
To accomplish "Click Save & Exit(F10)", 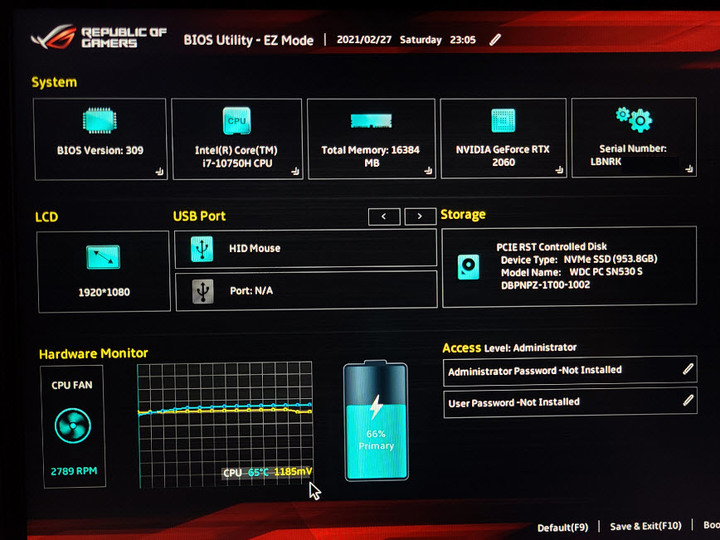I will click(x=646, y=526).
